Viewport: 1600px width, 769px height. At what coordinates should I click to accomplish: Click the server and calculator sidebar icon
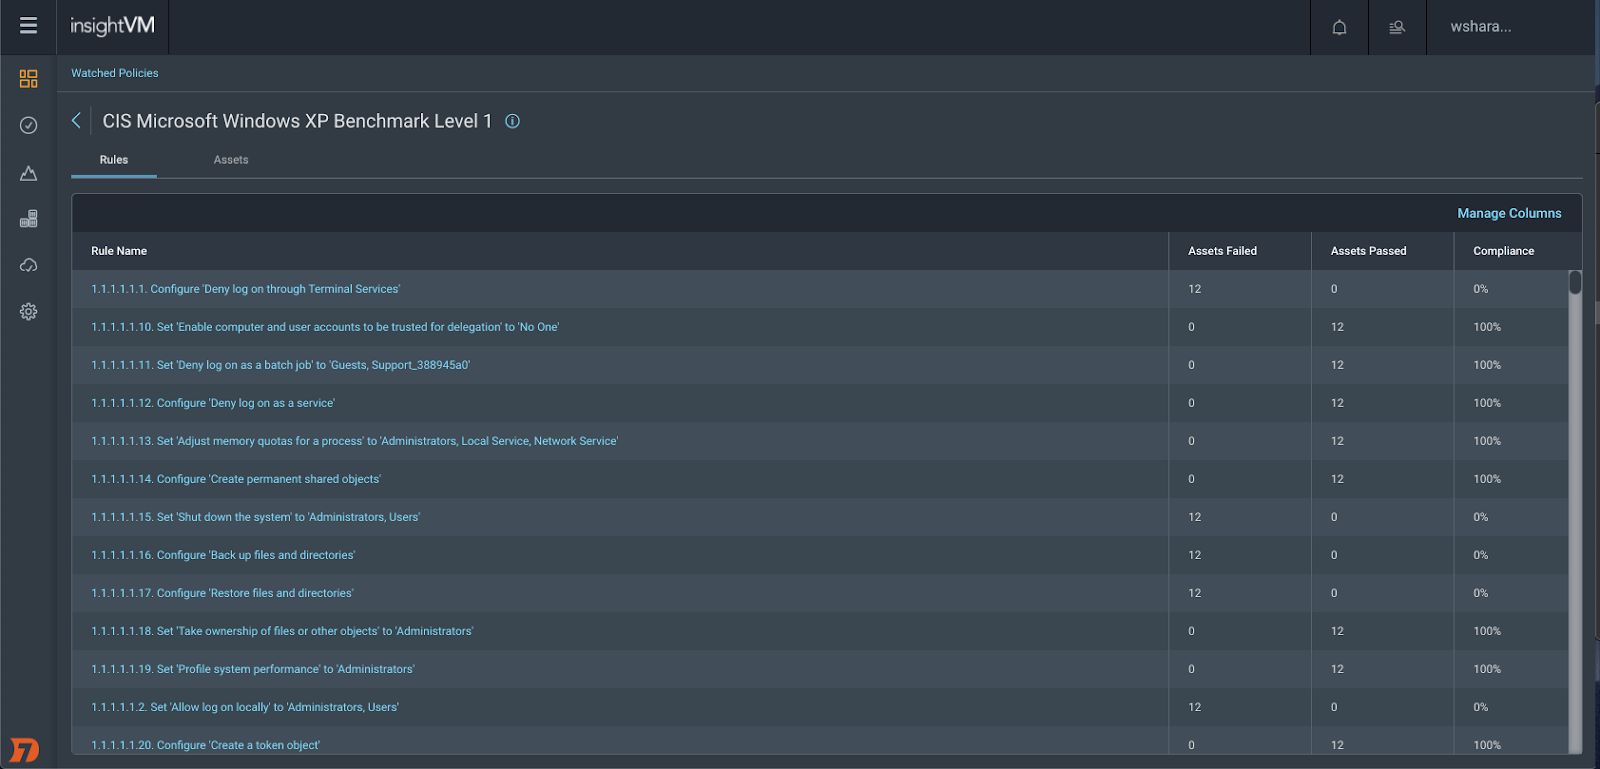[28, 219]
